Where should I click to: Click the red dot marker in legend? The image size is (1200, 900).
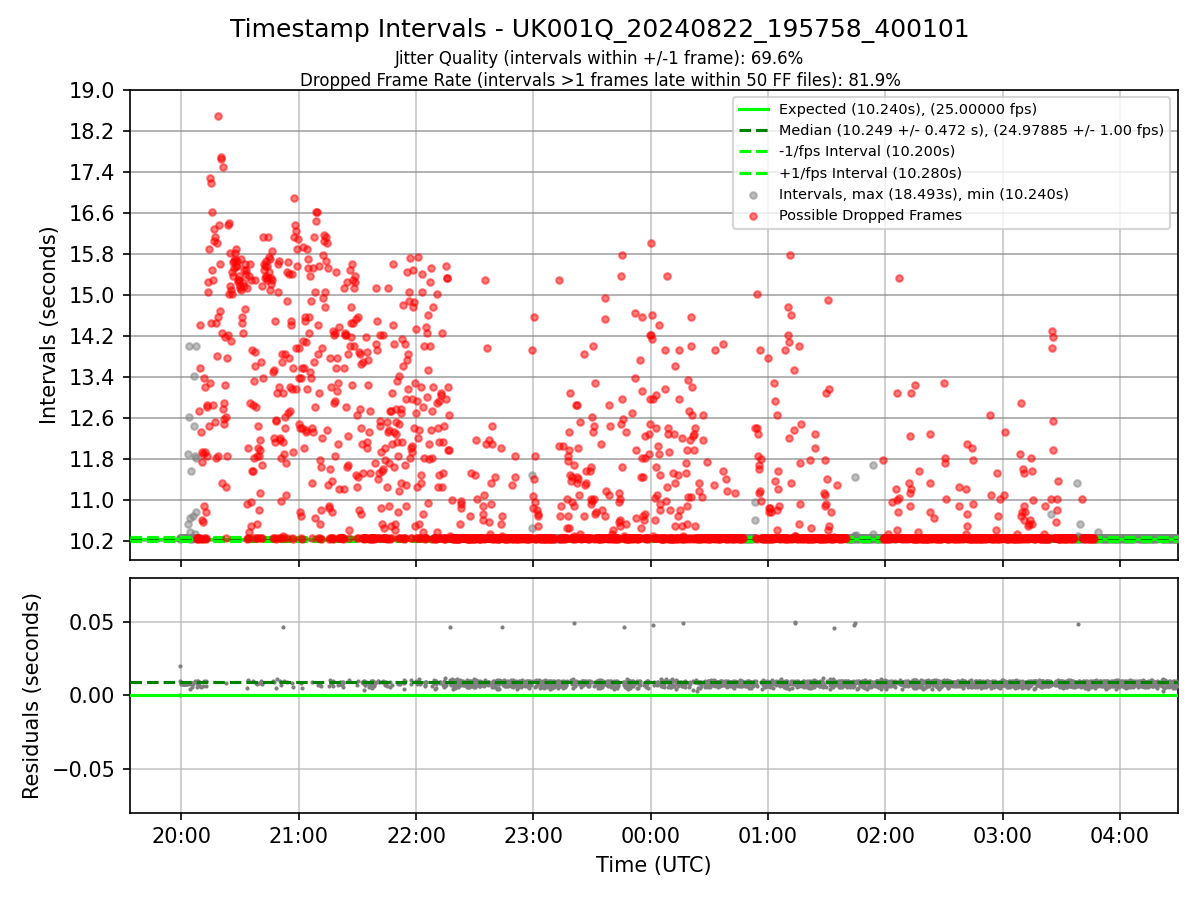click(754, 216)
